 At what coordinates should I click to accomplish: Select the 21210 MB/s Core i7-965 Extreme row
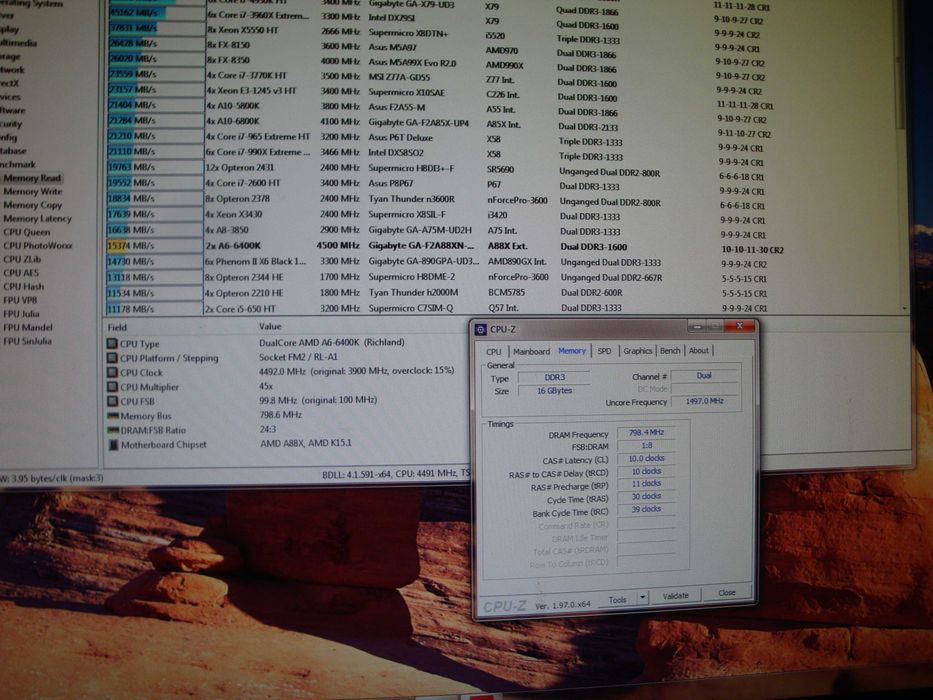tap(436, 137)
